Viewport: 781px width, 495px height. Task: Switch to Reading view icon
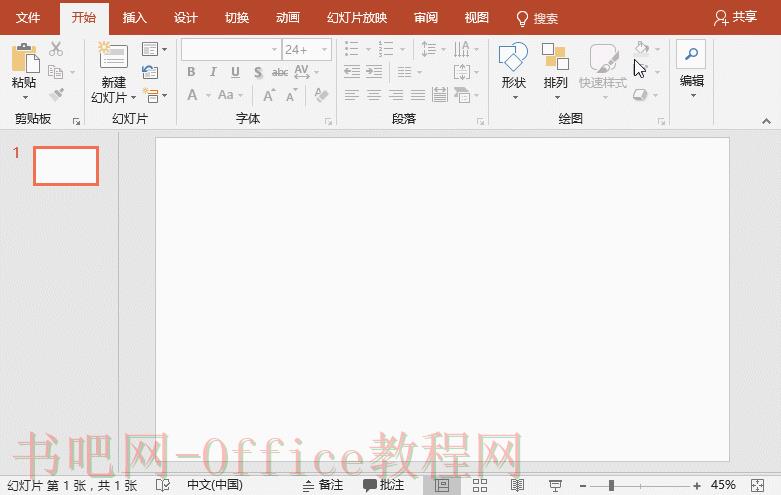coord(517,485)
